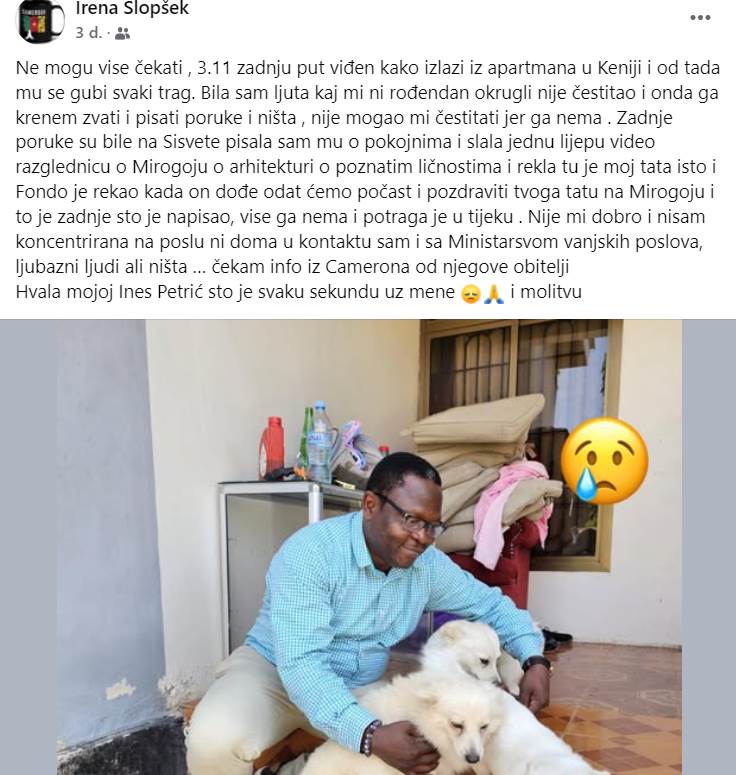Click the wristwatch on the man's arm

tap(536, 663)
